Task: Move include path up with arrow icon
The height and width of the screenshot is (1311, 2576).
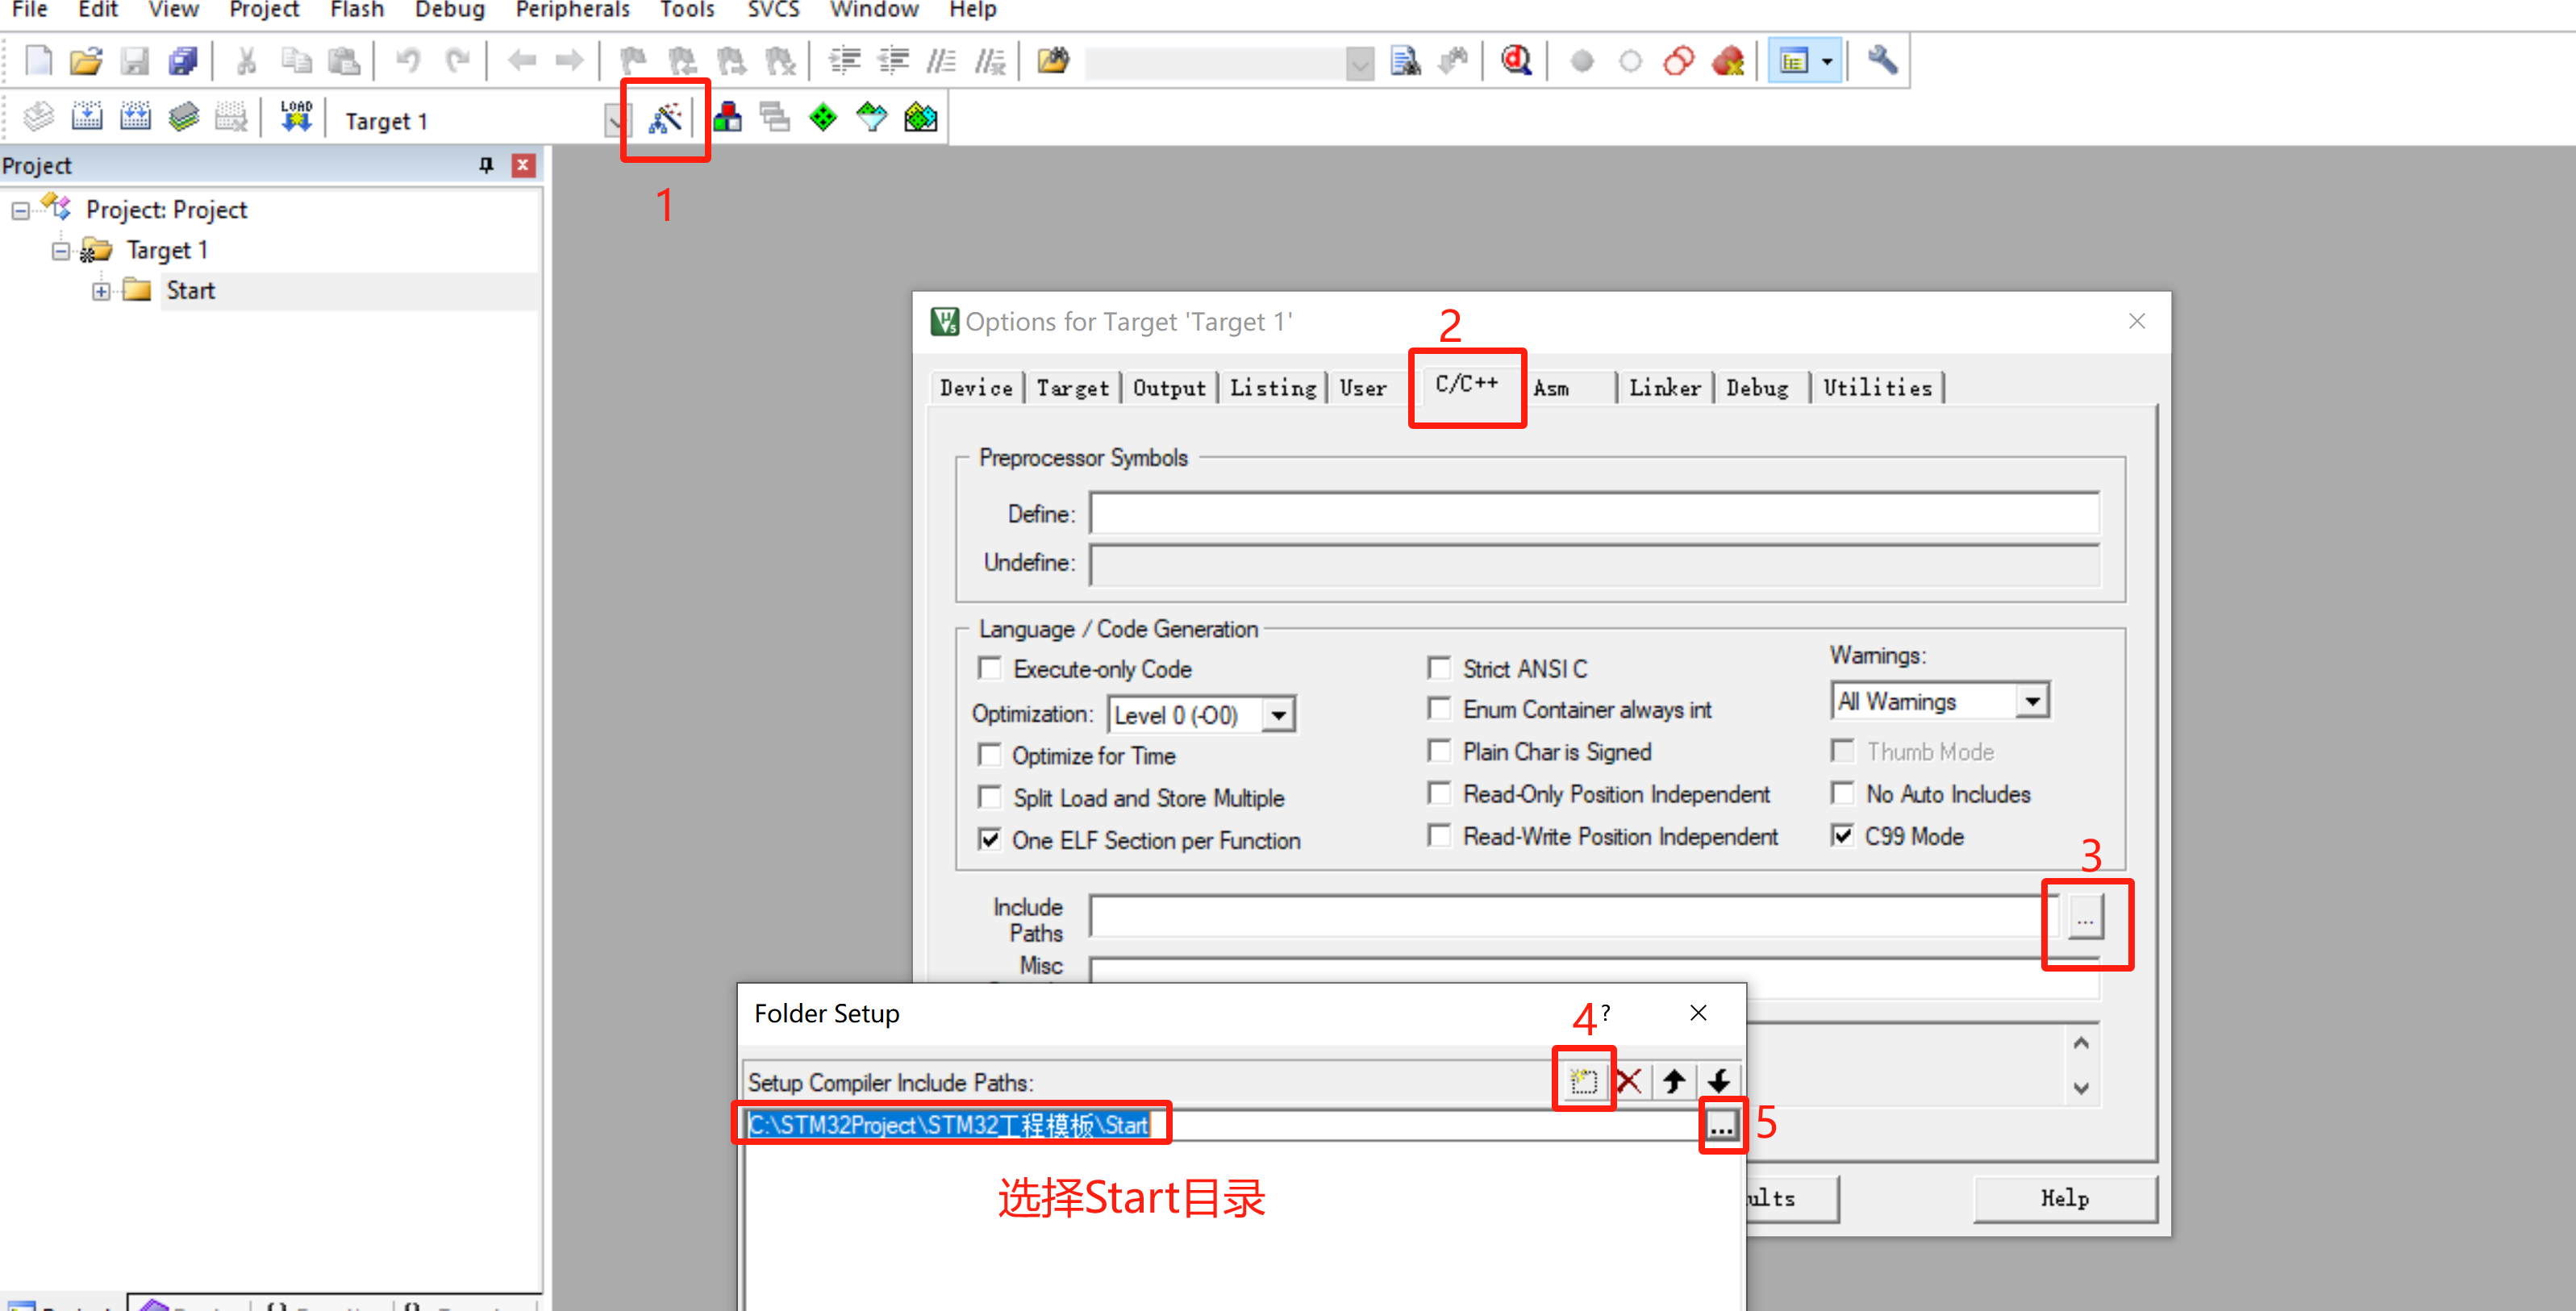Action: 1674,1080
